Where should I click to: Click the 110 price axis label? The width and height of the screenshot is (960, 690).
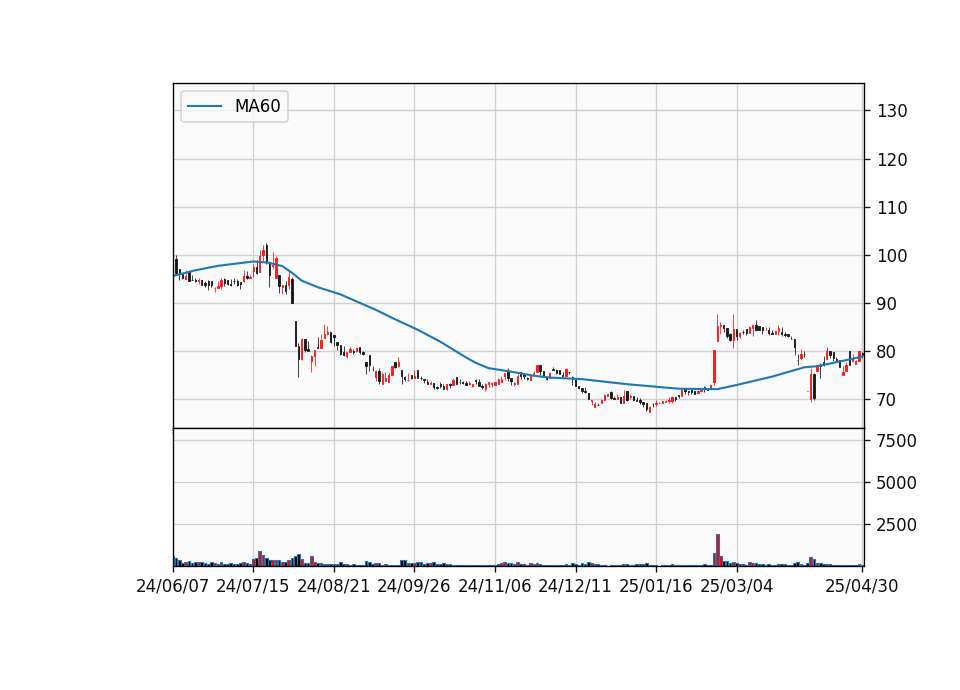[892, 208]
